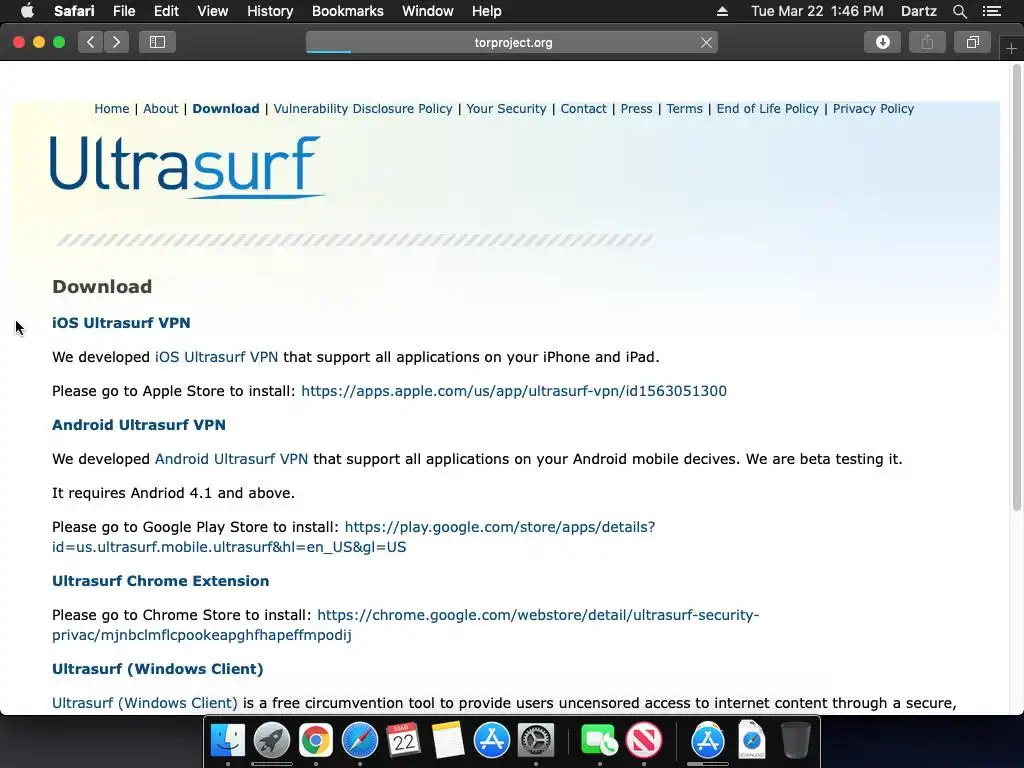Image resolution: width=1024 pixels, height=768 pixels.
Task: Open the Safari downloads button
Action: [x=882, y=42]
